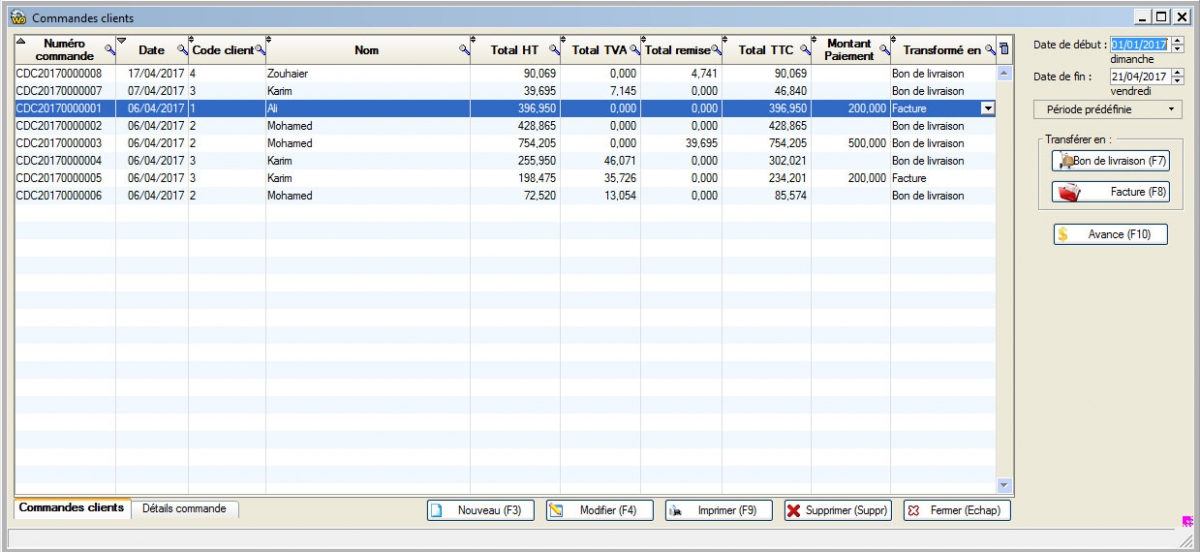Screen dimensions: 1200x552
Task: Expand the Facture dropdown in selected row
Action: pyautogui.click(x=988, y=108)
